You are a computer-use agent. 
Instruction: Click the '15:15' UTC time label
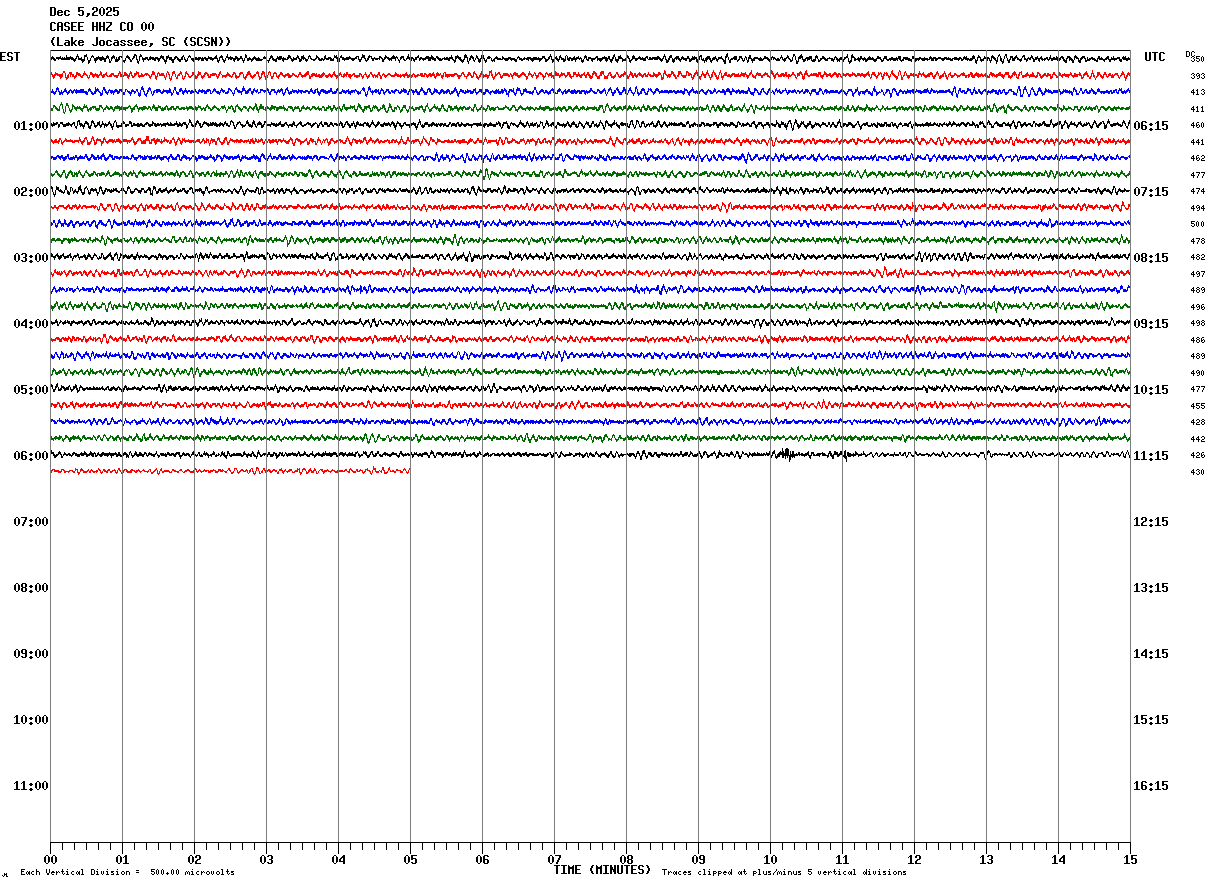(1151, 720)
